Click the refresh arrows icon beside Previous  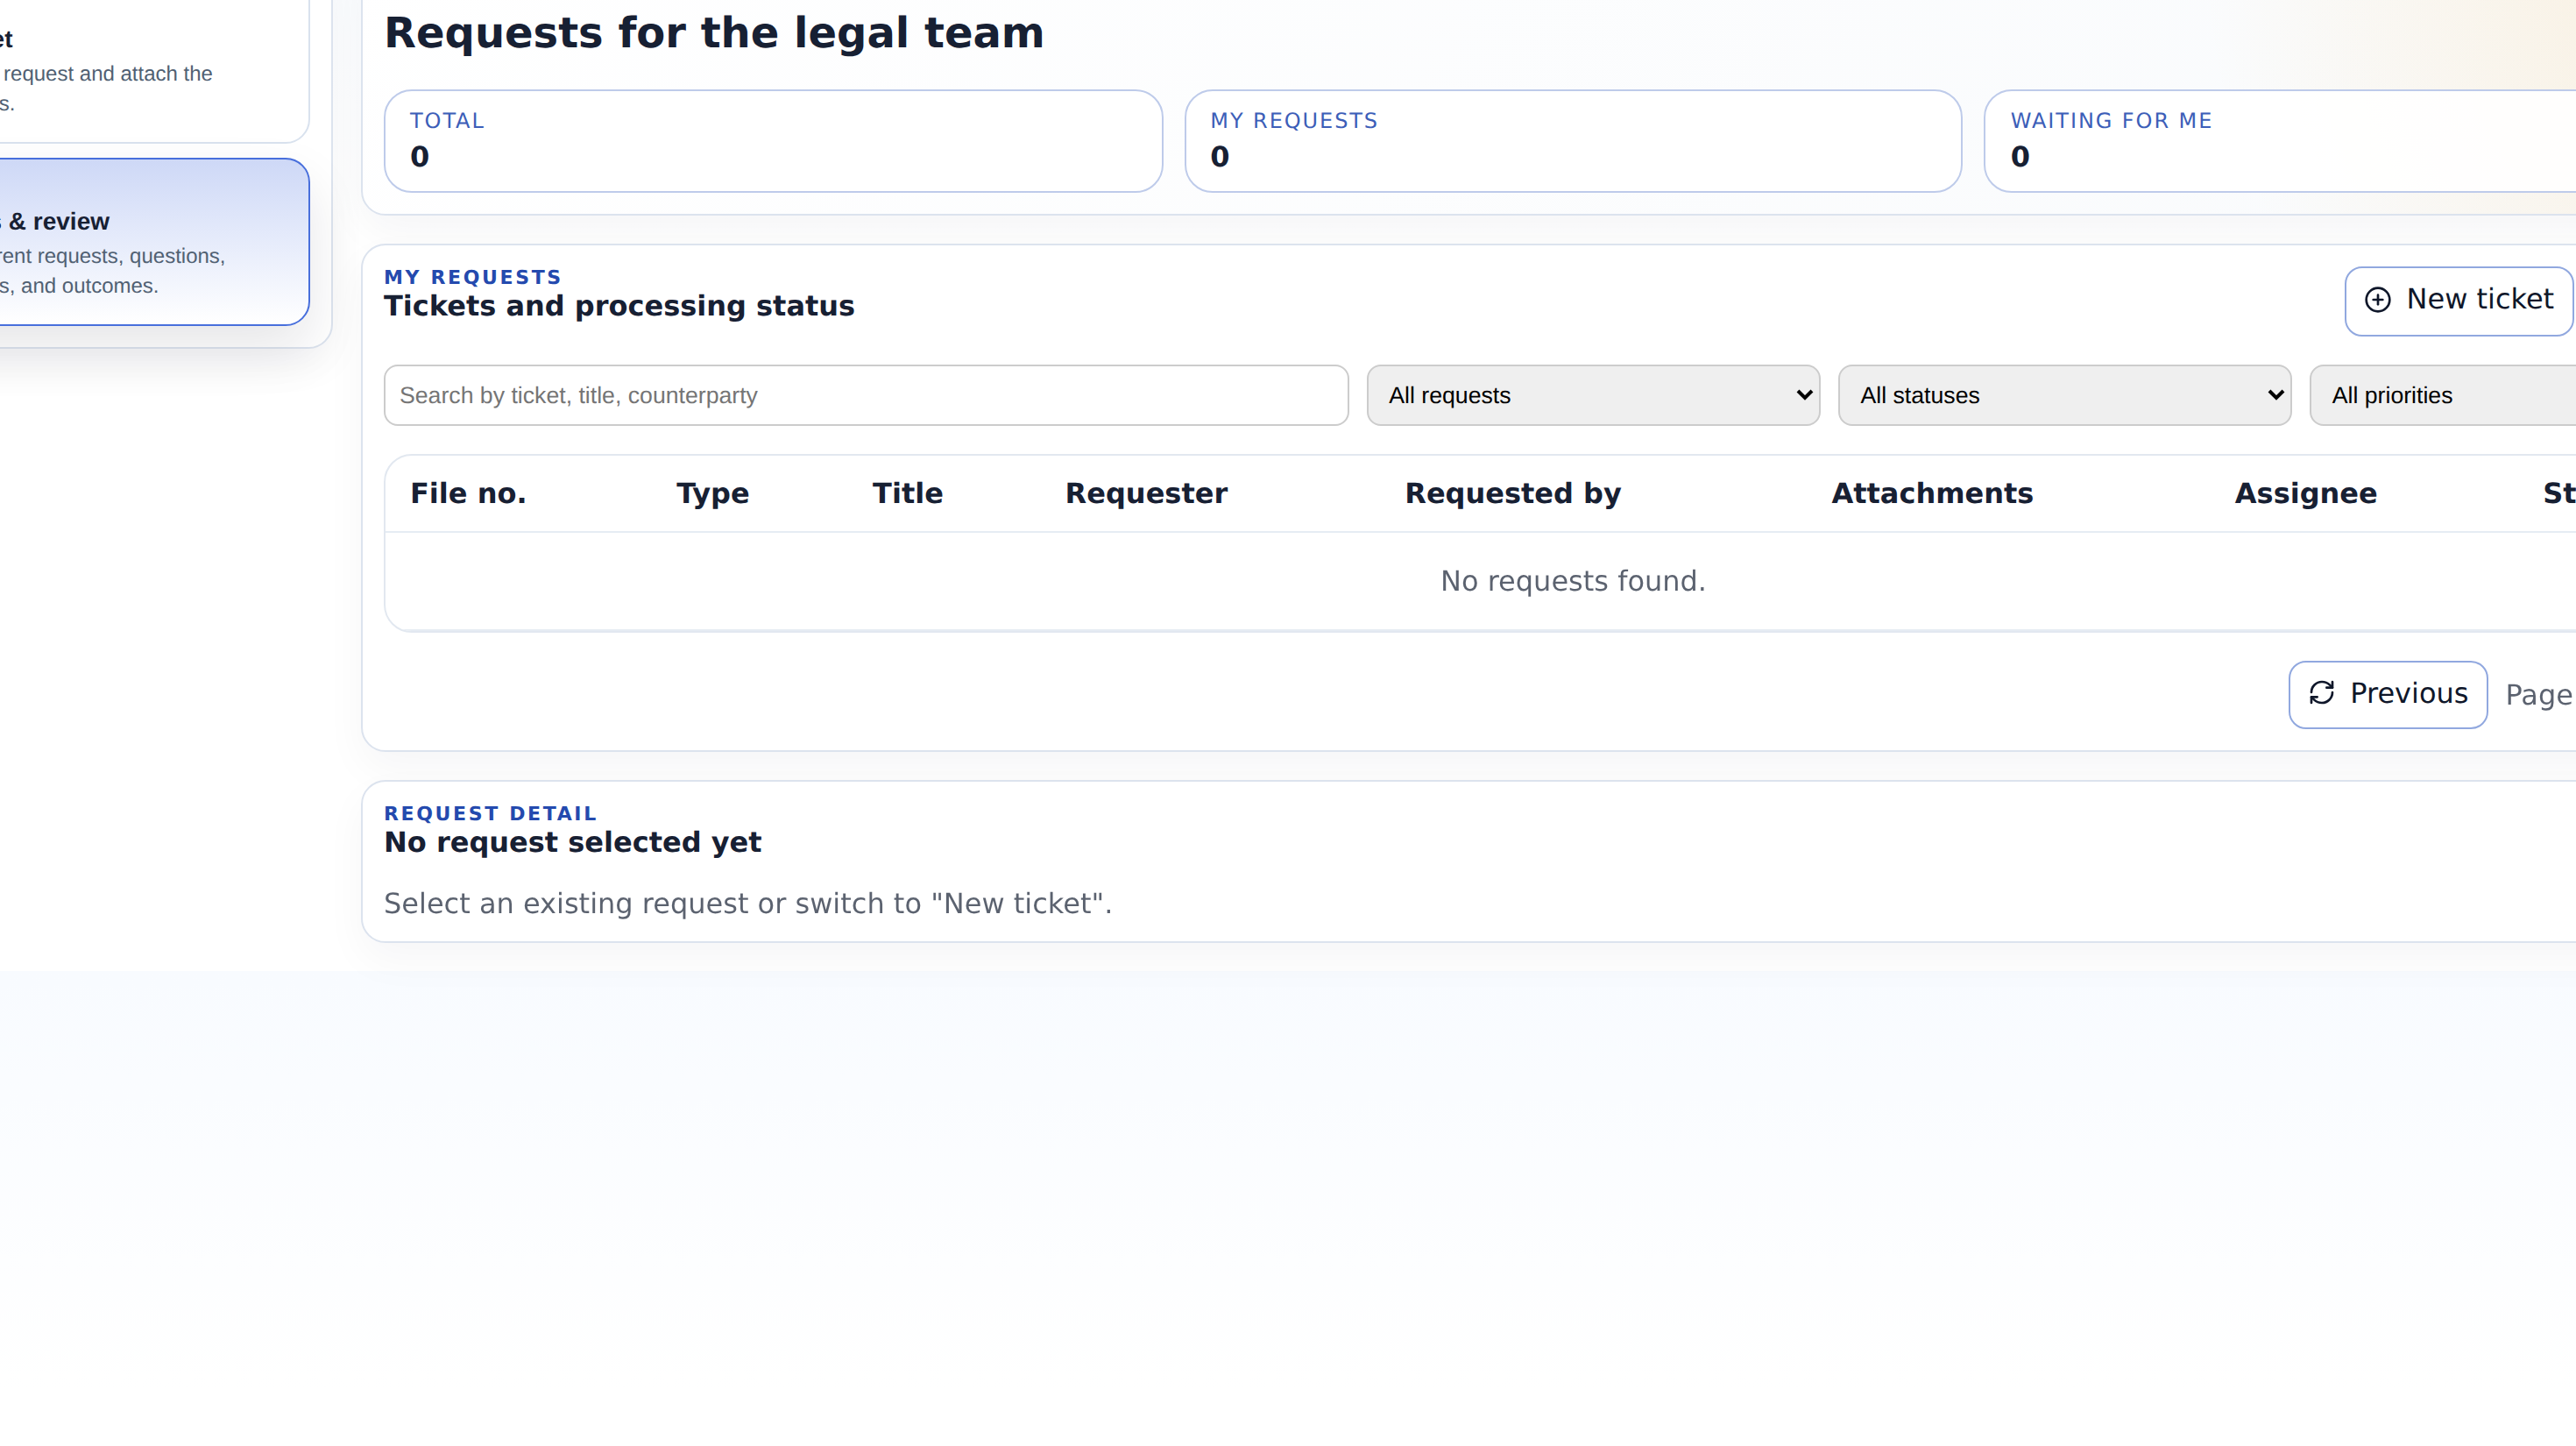[x=2321, y=693]
